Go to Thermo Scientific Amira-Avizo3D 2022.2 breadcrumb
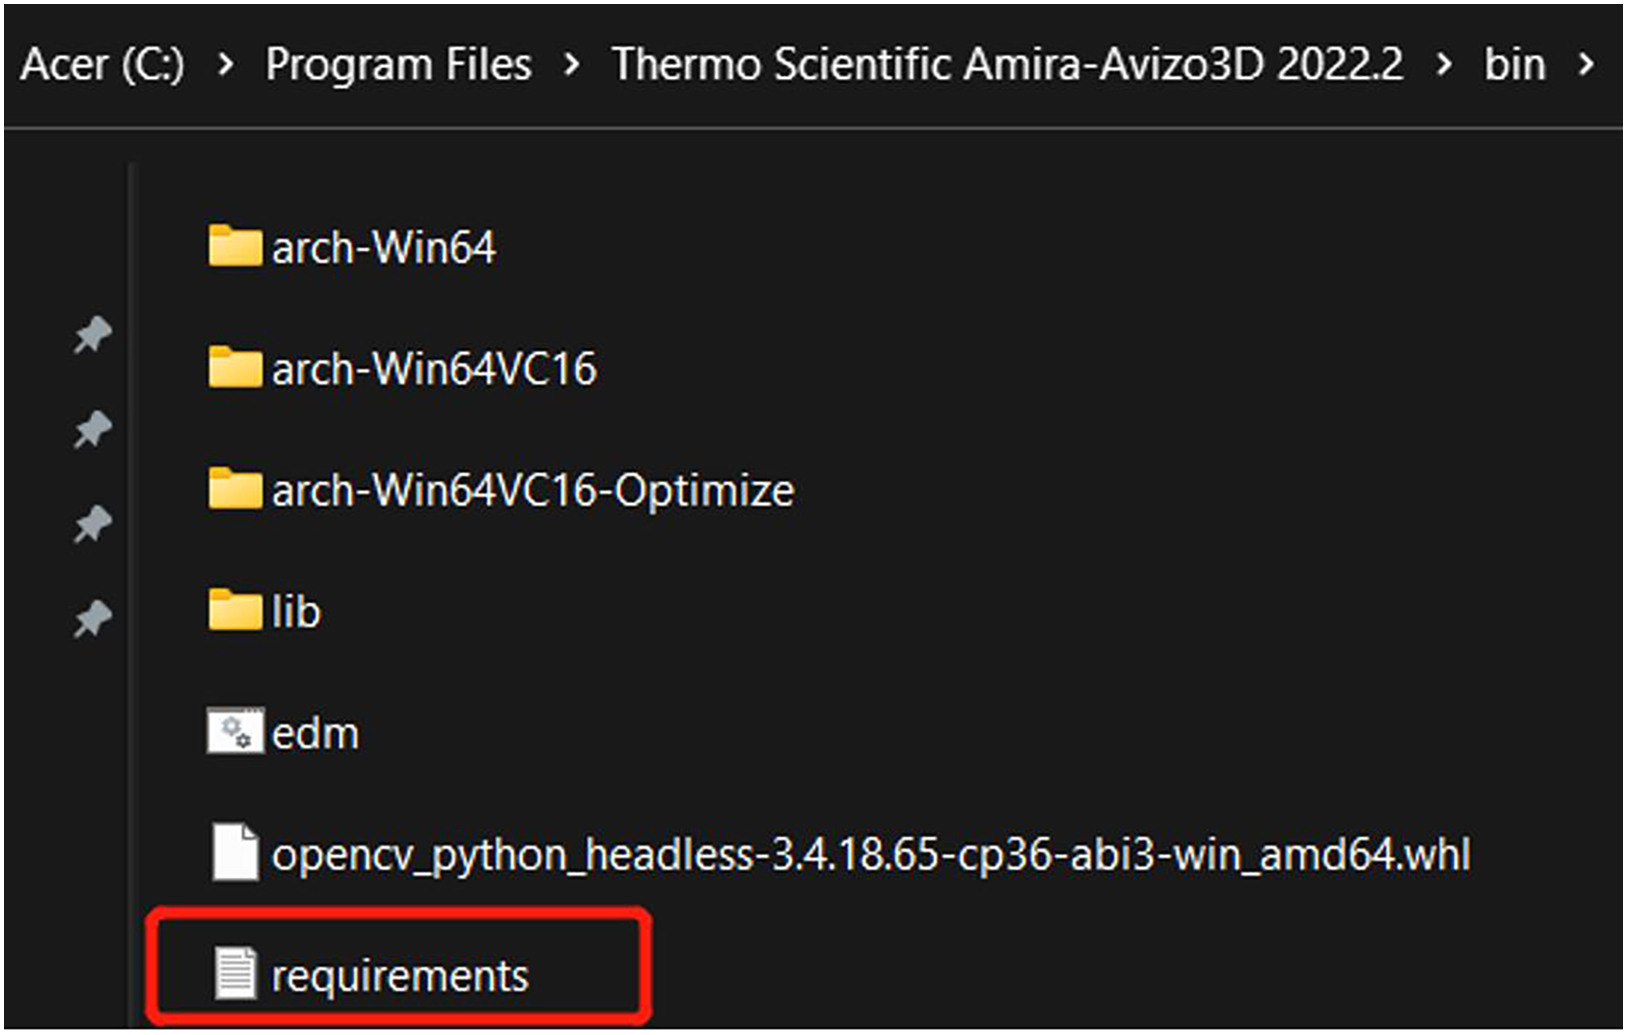The height and width of the screenshot is (1035, 1627). click(1008, 65)
